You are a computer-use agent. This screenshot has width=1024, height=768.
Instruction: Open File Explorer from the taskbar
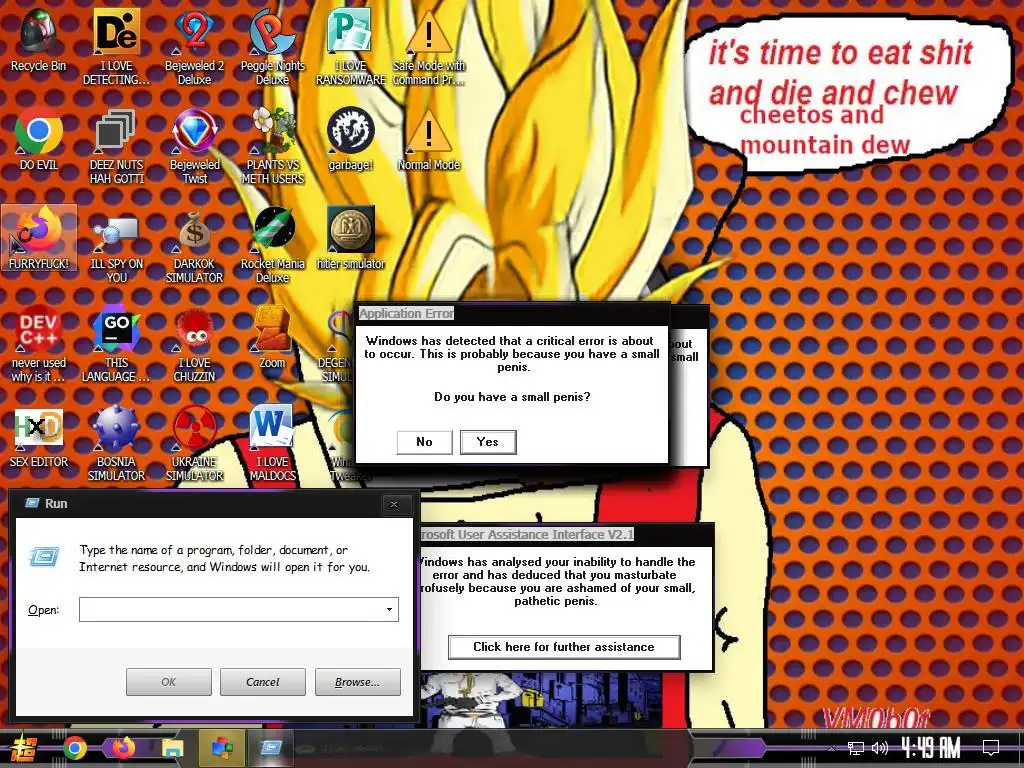point(172,748)
